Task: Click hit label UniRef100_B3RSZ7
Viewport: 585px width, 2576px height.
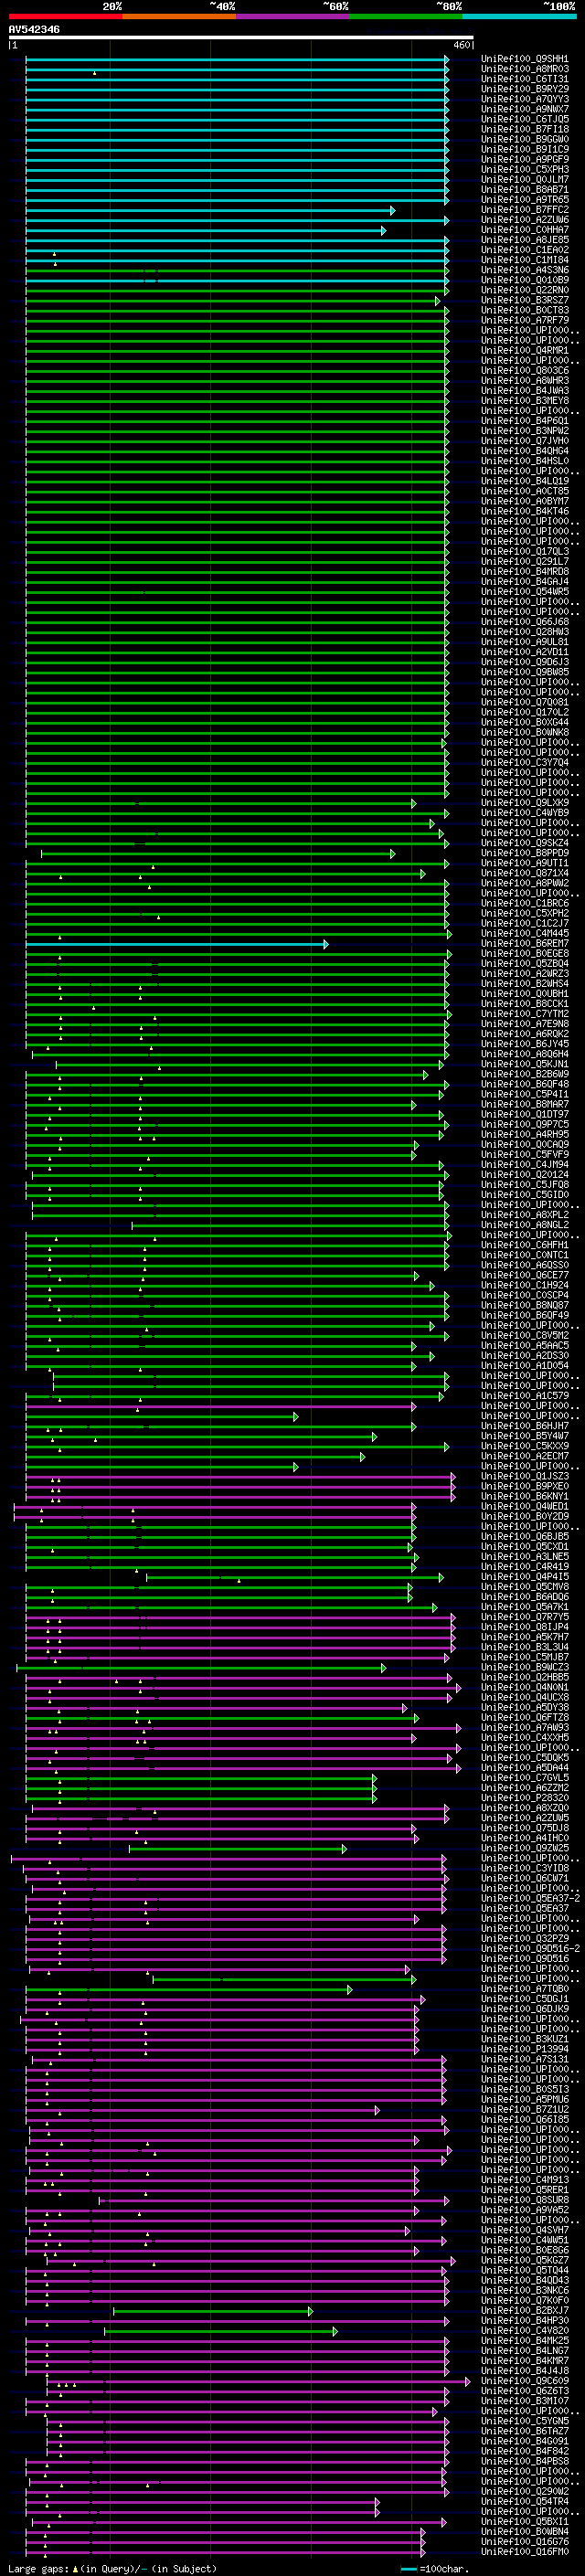Action: click(525, 300)
